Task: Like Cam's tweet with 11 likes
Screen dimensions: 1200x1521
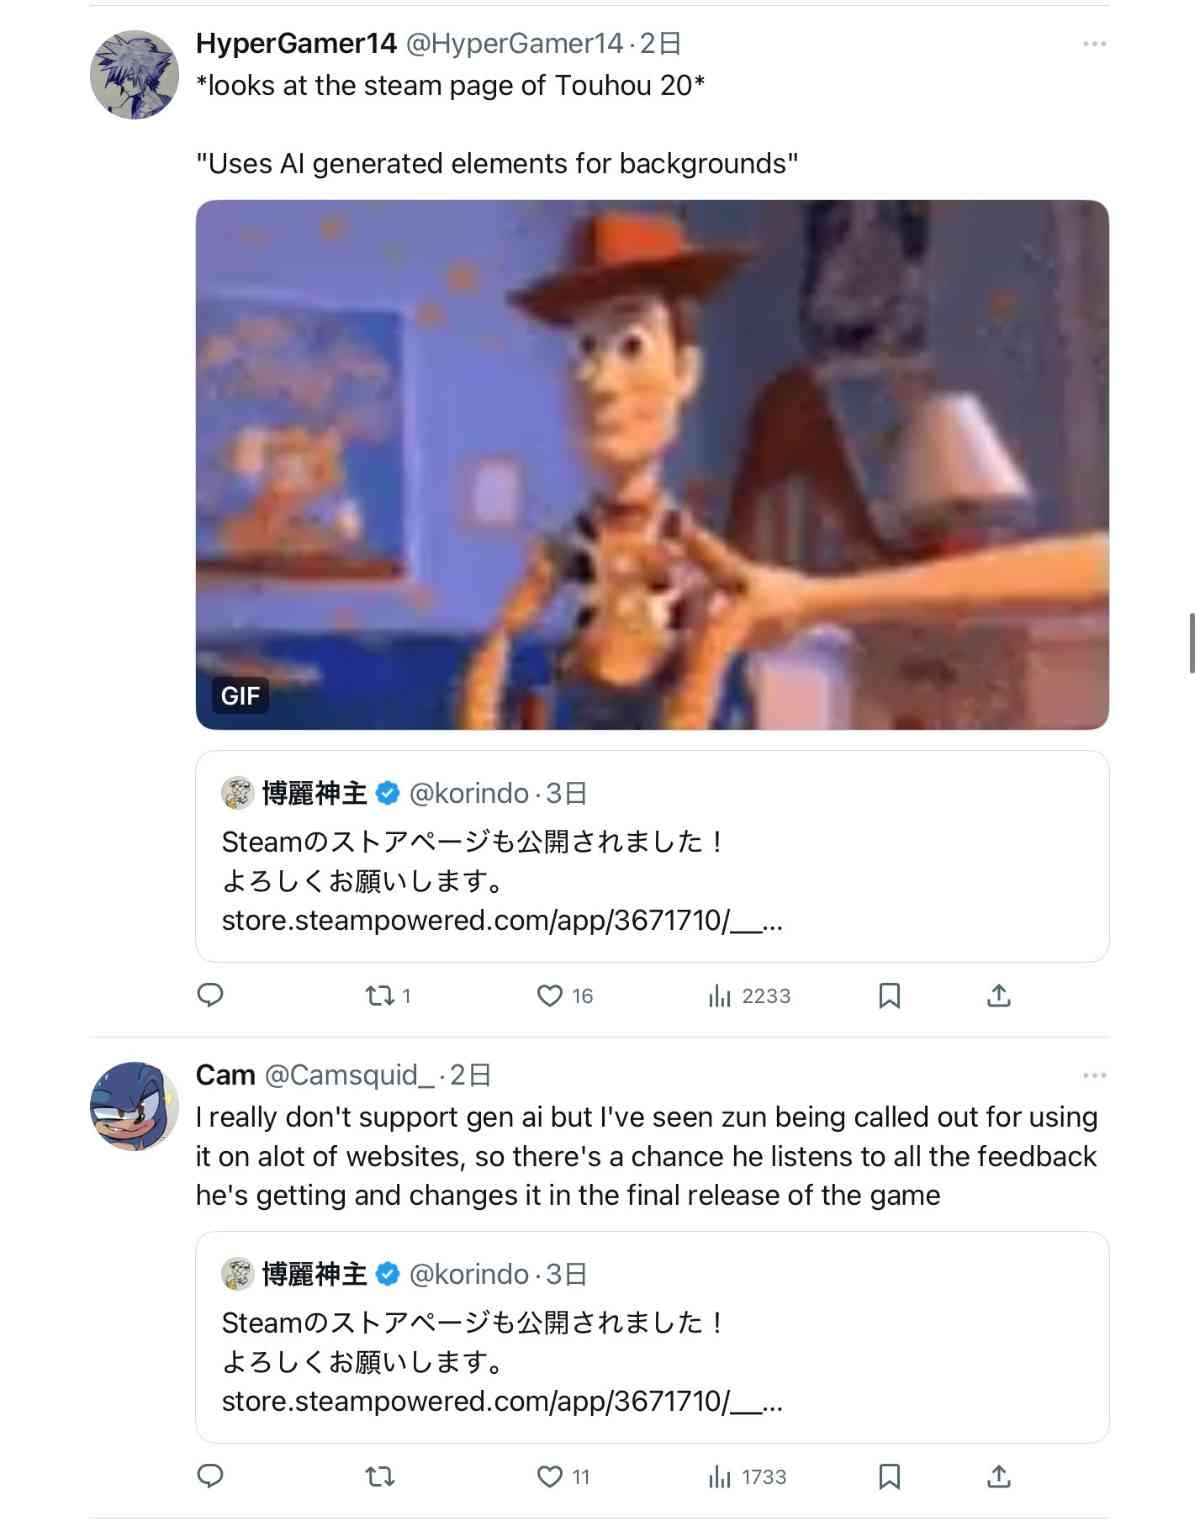Action: 564,1476
